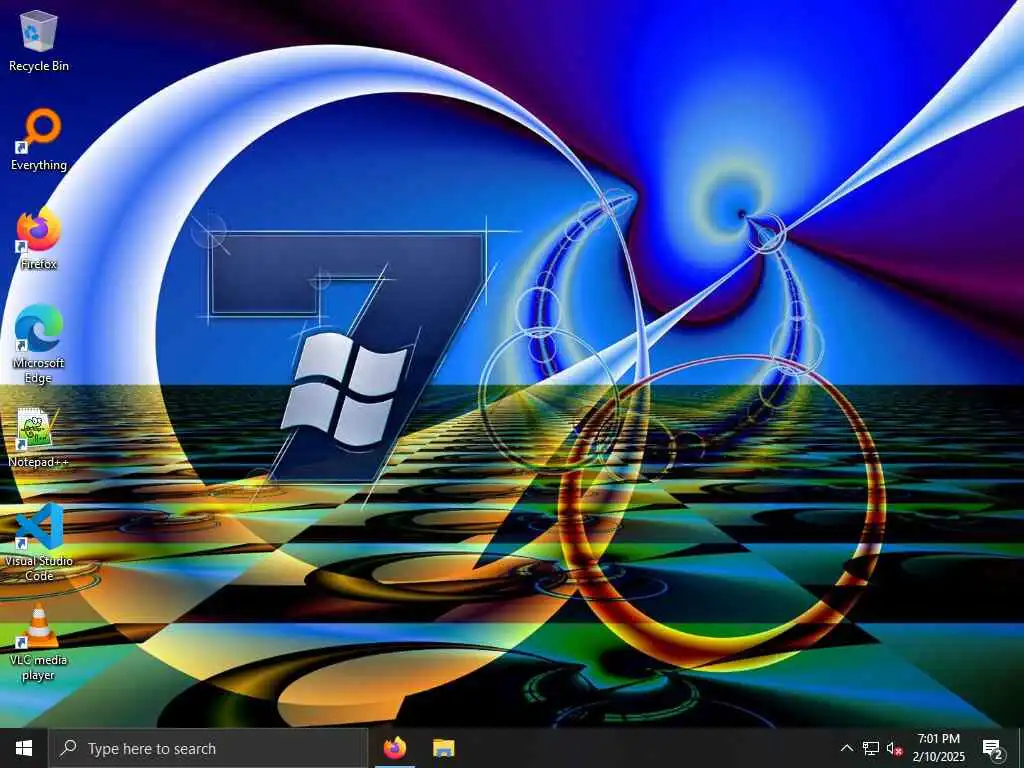
Task: Open the Windows Start menu
Action: pos(24,748)
